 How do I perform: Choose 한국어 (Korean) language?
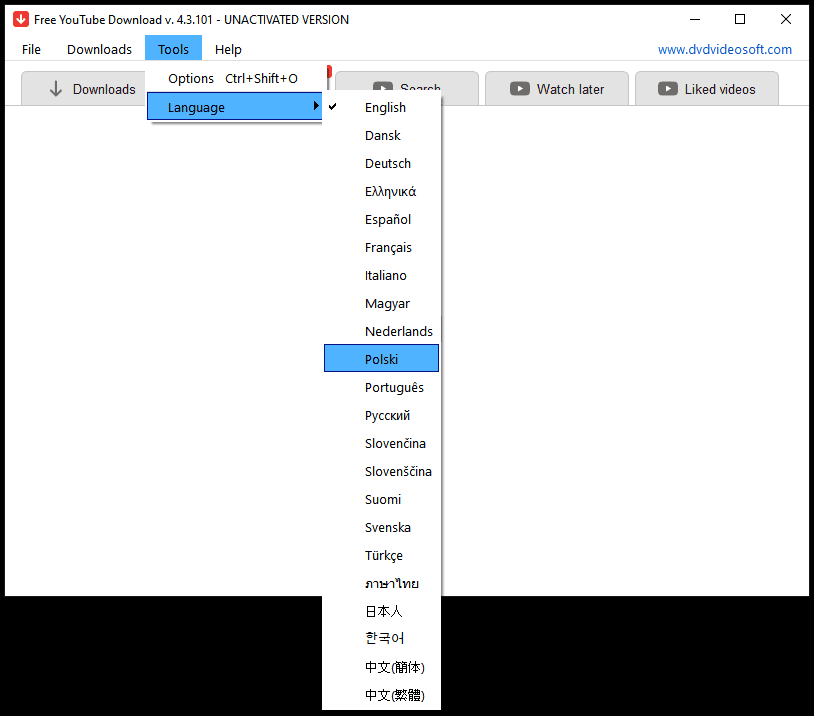coord(382,639)
